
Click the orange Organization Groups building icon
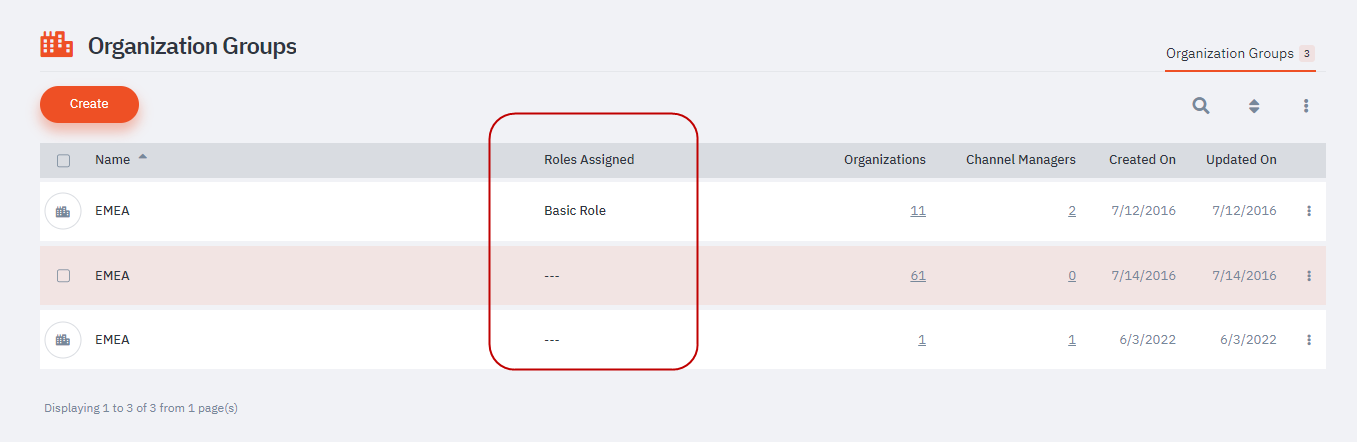56,45
